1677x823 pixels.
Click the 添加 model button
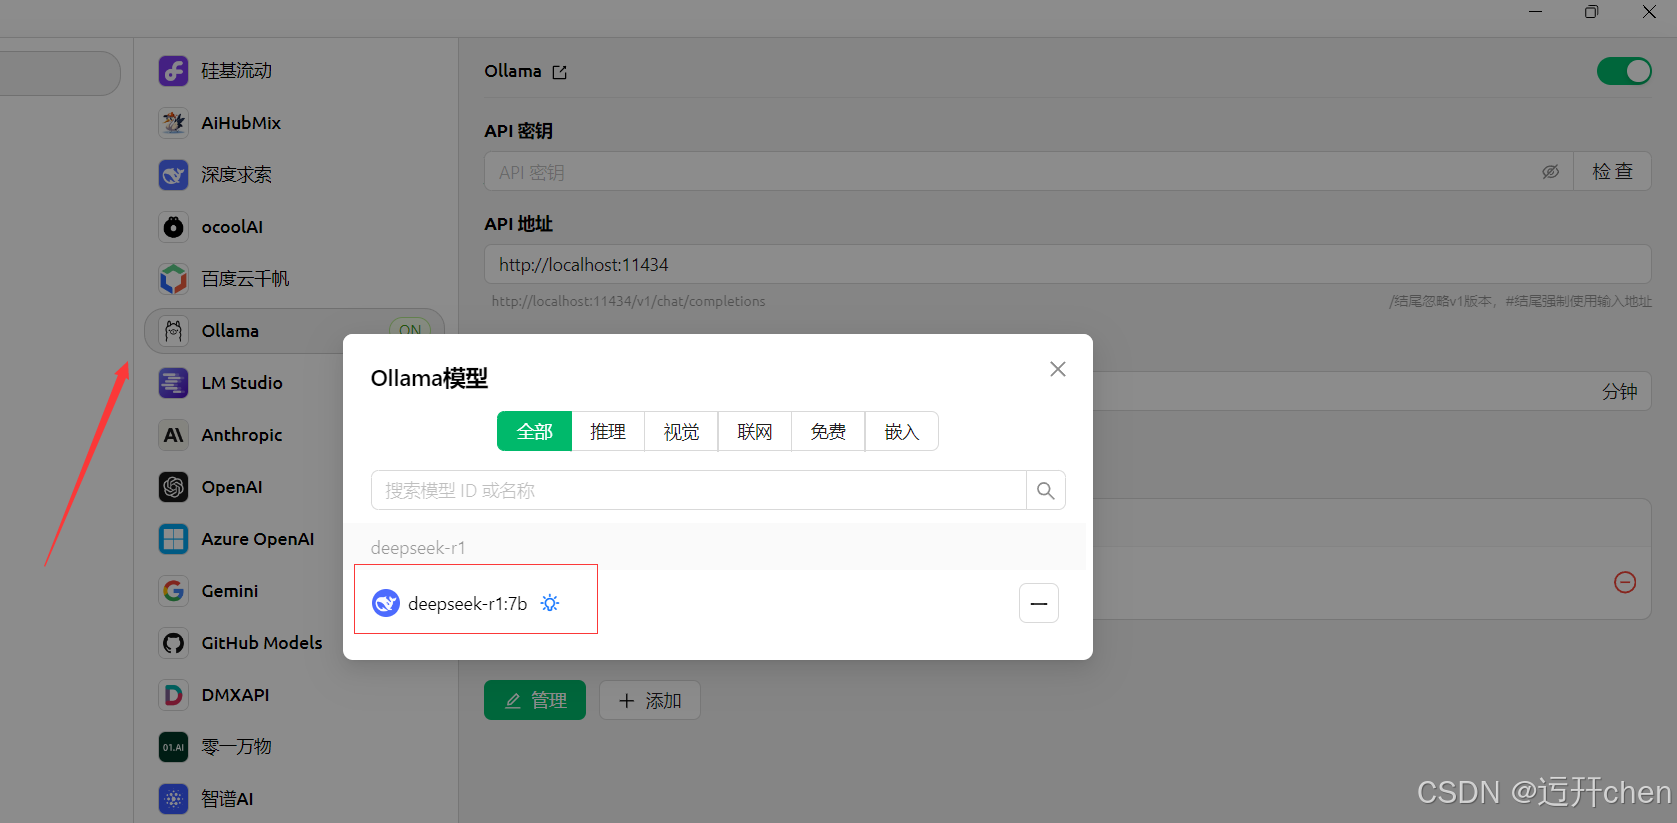650,700
